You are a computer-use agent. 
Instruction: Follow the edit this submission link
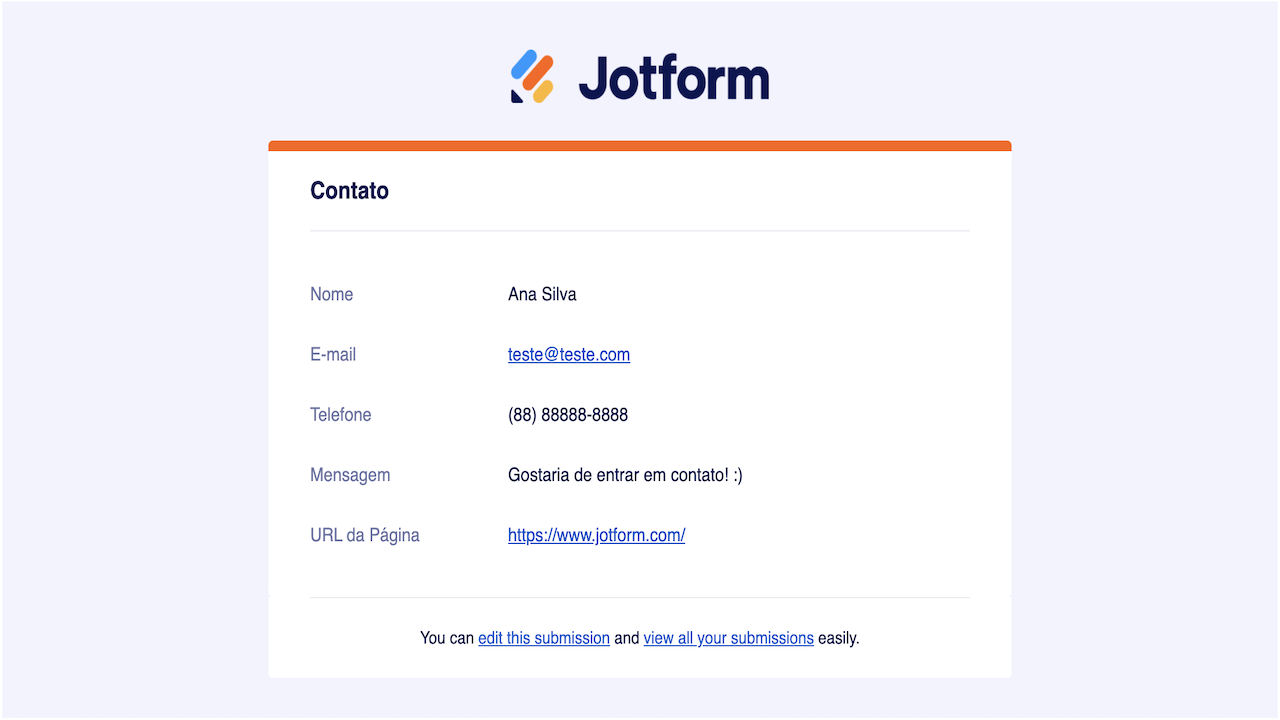click(x=544, y=638)
